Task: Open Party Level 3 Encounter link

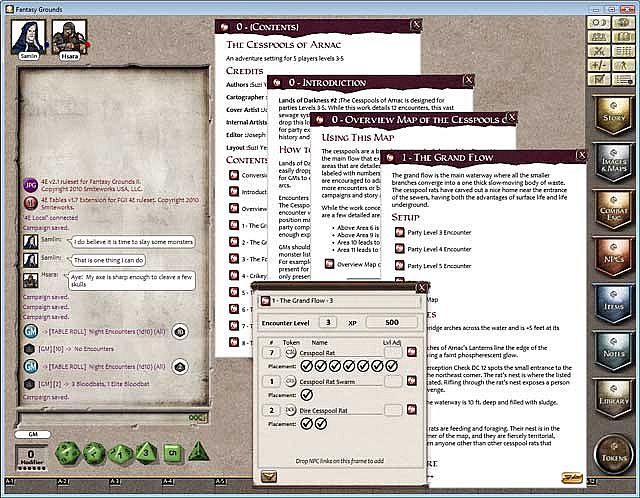Action: tap(433, 232)
